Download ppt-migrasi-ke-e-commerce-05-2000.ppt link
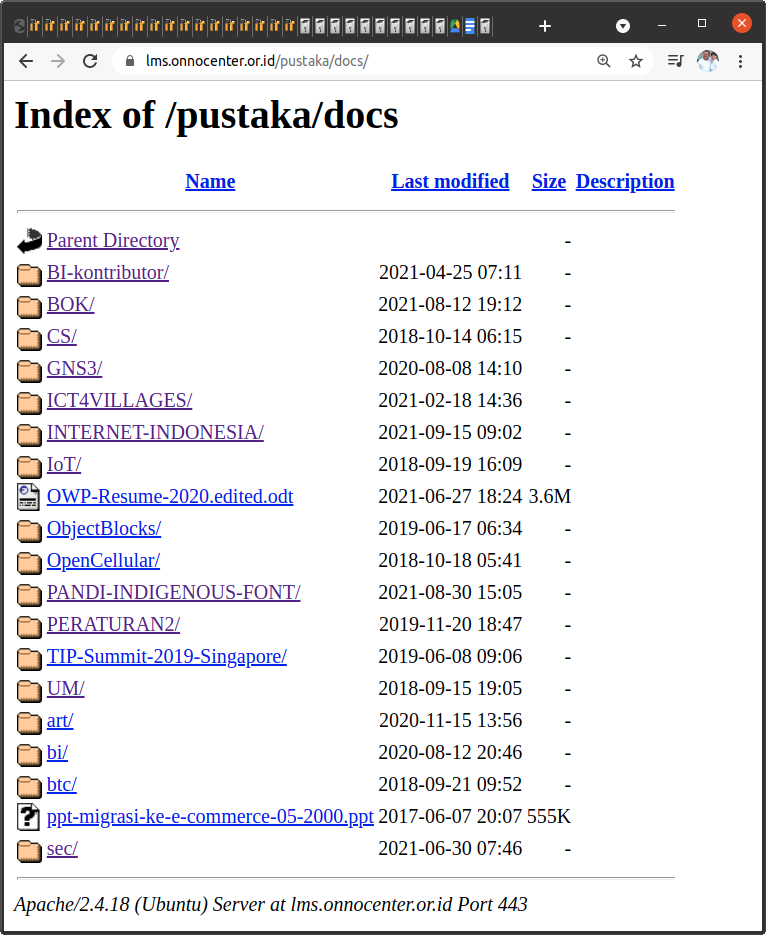The height and width of the screenshot is (935, 766). coord(210,816)
